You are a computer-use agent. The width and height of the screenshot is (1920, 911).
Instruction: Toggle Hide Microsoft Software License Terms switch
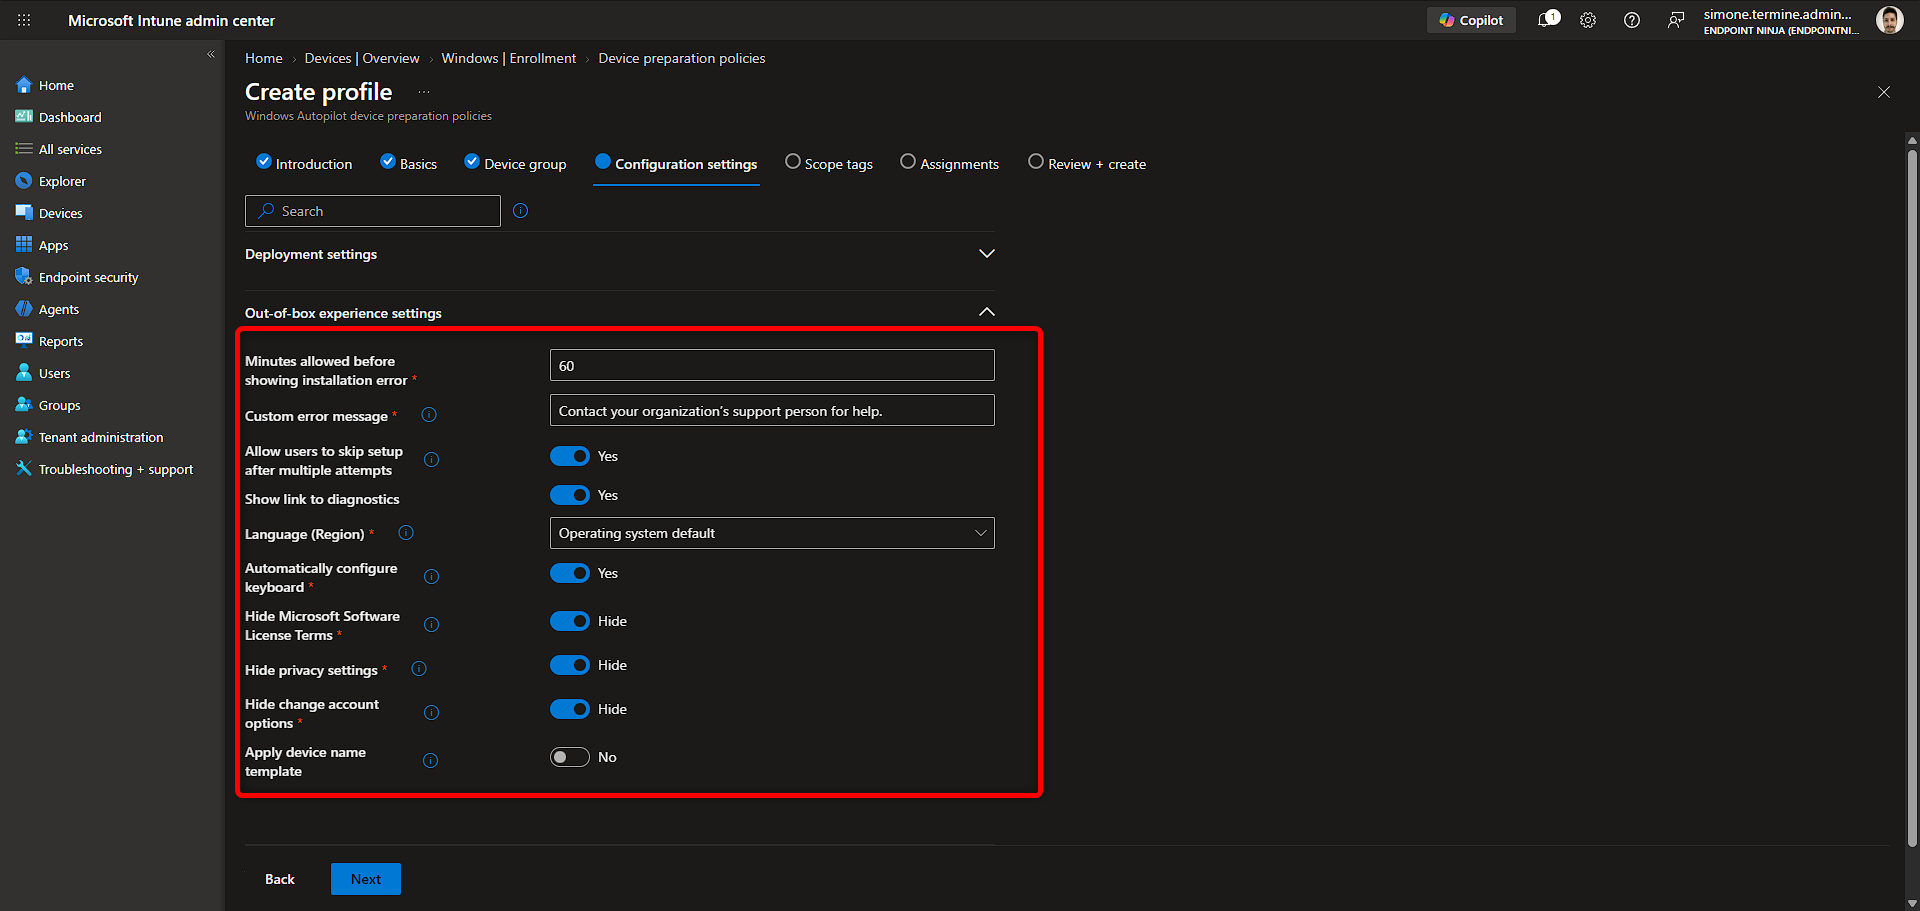coord(570,621)
